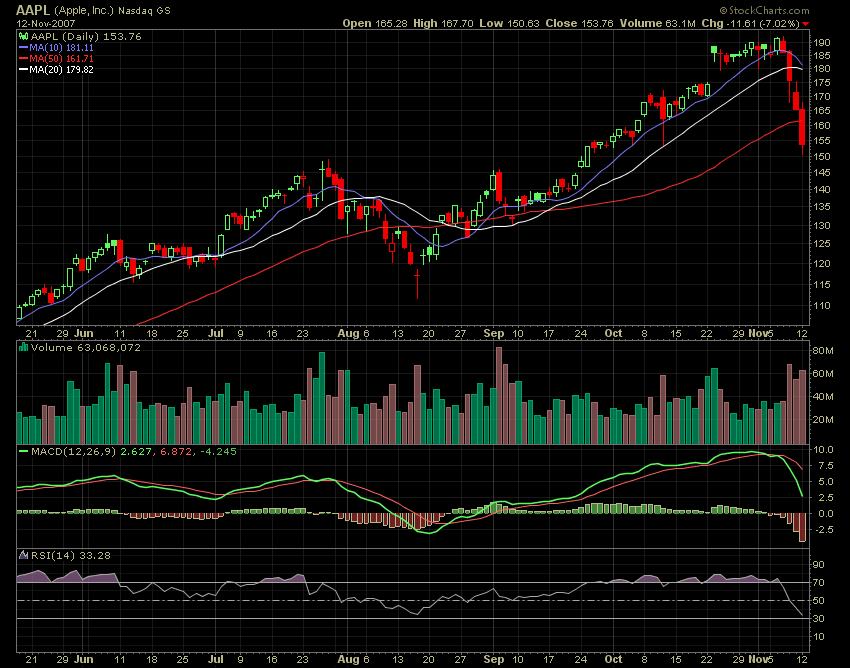850x668 pixels.
Task: Click the -2.5 MACD axis label
Action: click(823, 529)
